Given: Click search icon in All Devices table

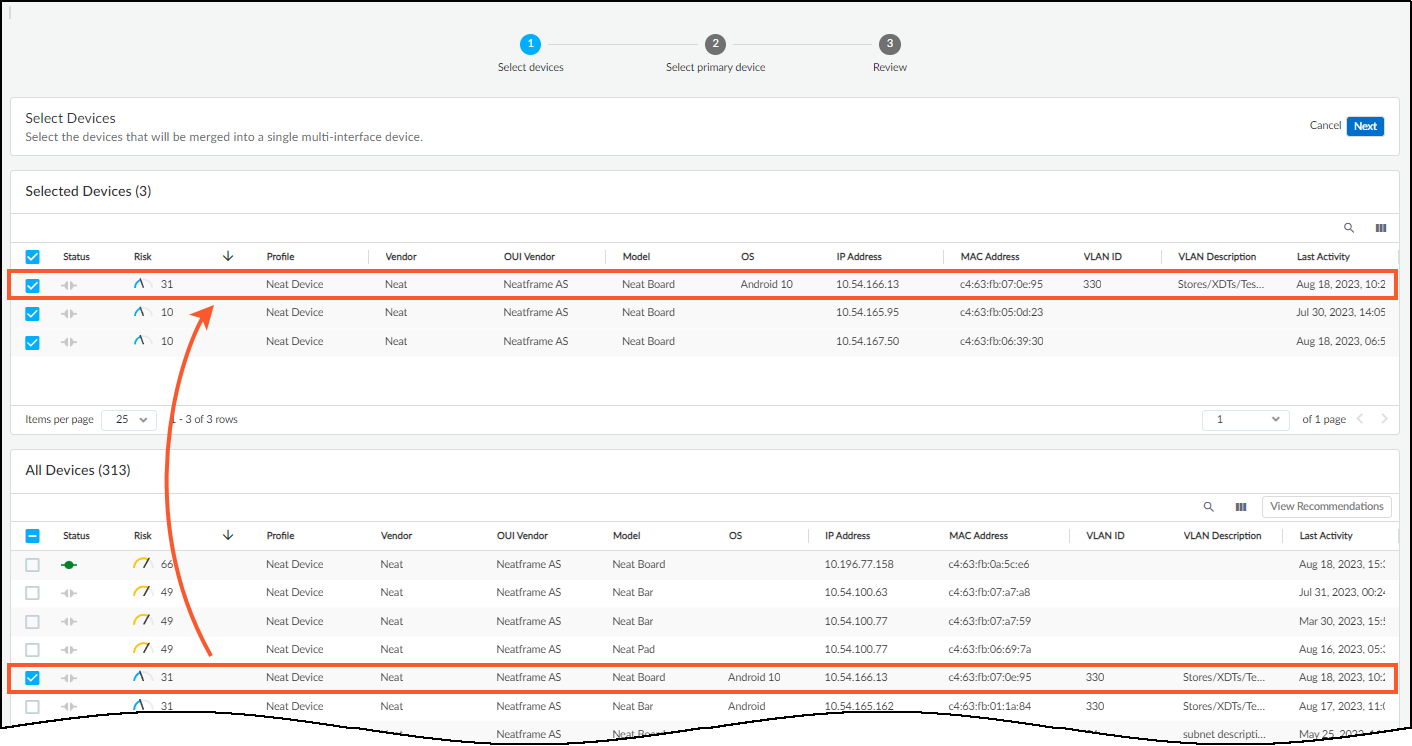Looking at the screenshot, I should 1209,507.
